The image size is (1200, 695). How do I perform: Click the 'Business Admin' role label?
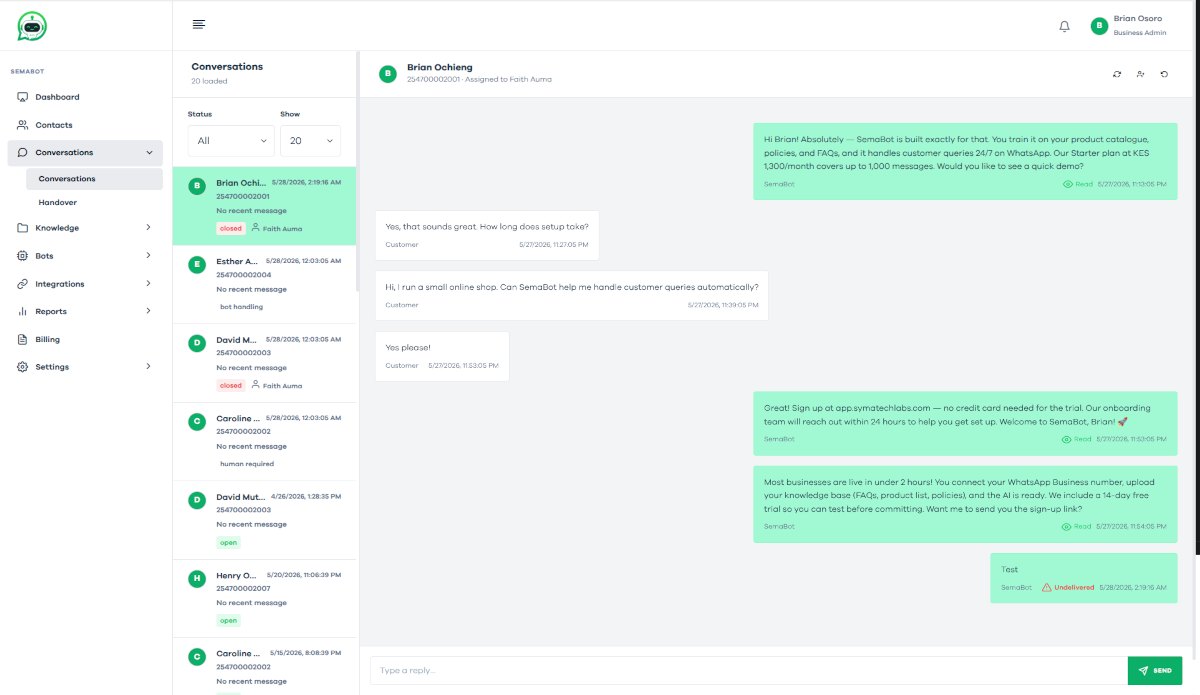pyautogui.click(x=1140, y=33)
